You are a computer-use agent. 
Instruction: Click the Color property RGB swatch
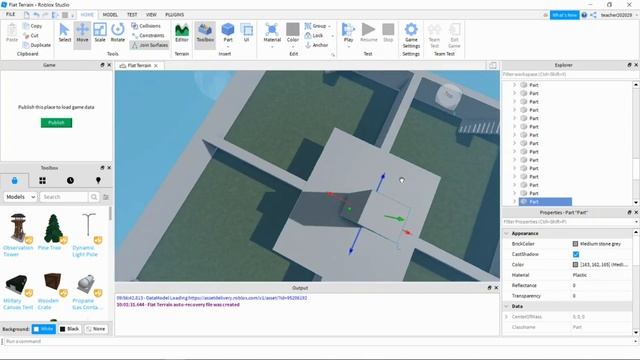pos(575,264)
